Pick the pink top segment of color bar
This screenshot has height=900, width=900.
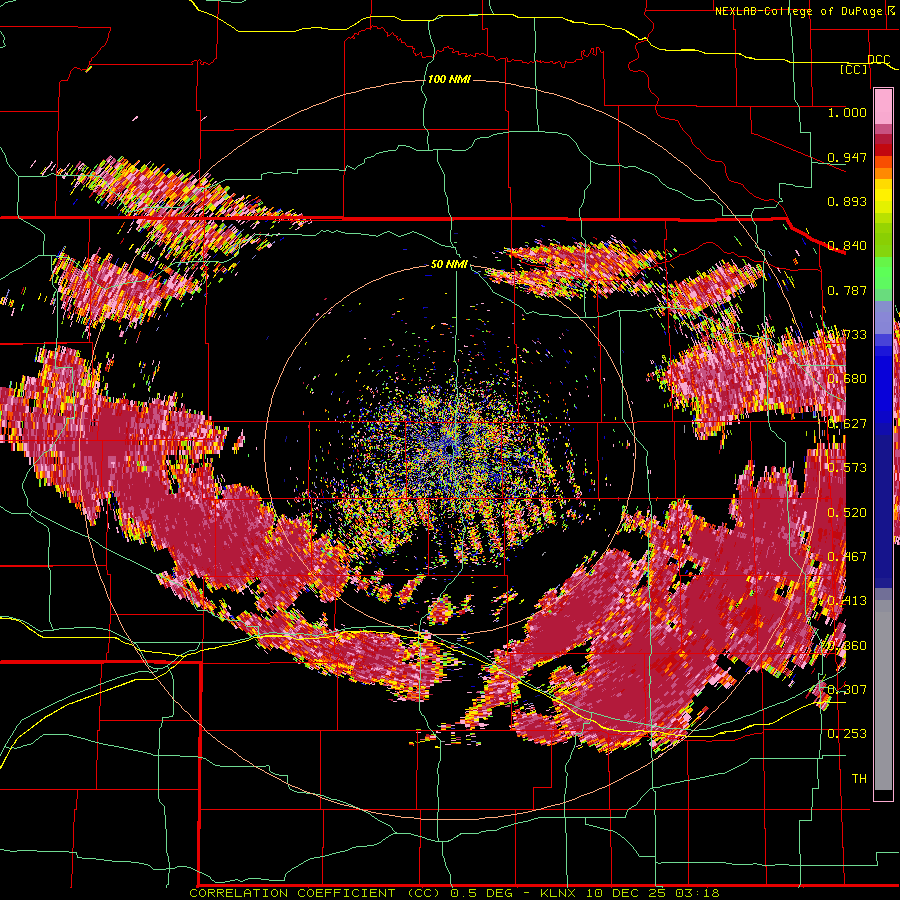point(883,106)
